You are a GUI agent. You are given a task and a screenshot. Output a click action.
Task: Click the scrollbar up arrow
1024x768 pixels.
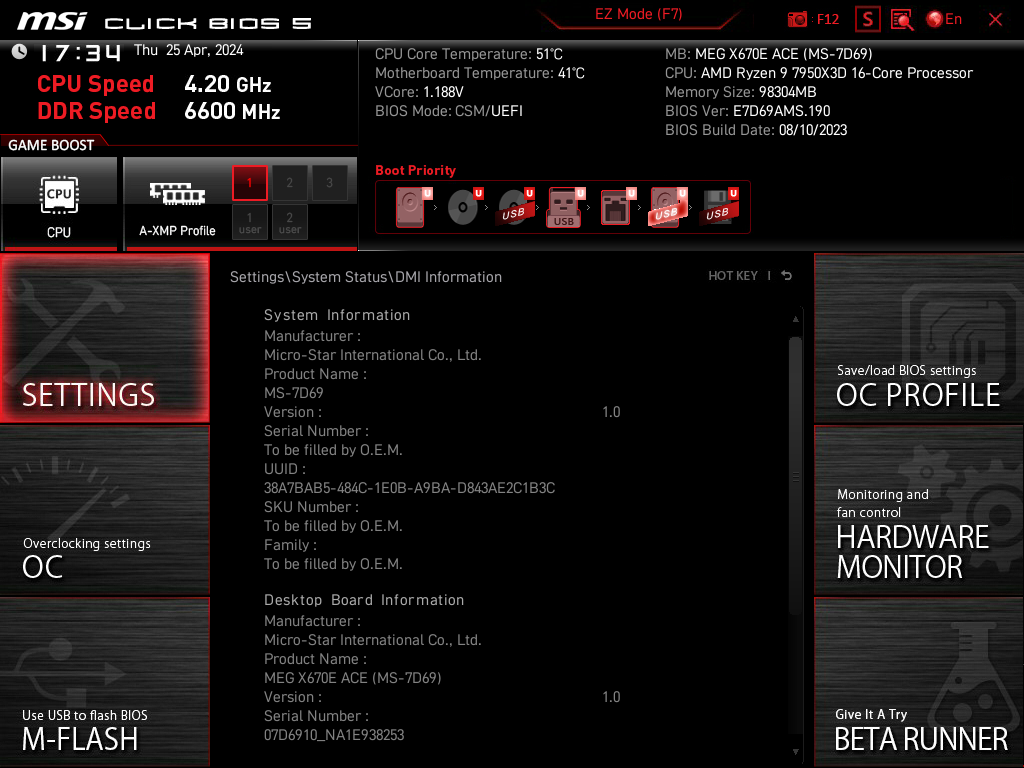pos(795,319)
